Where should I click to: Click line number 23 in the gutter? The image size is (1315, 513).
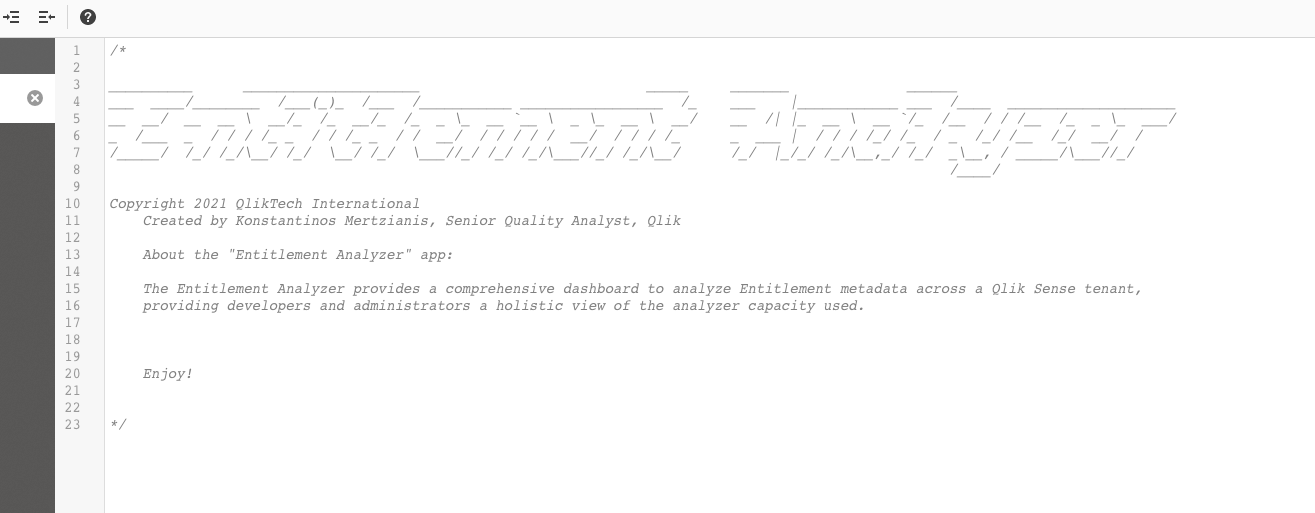(x=72, y=425)
